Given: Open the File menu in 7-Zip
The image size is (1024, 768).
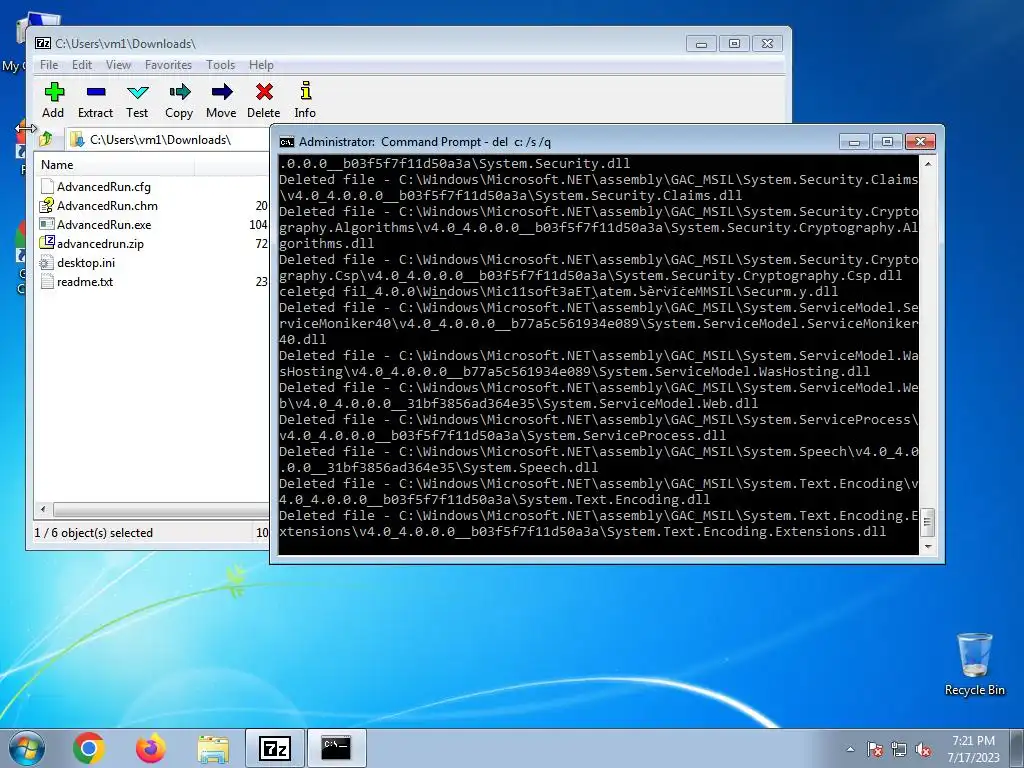Looking at the screenshot, I should [49, 65].
